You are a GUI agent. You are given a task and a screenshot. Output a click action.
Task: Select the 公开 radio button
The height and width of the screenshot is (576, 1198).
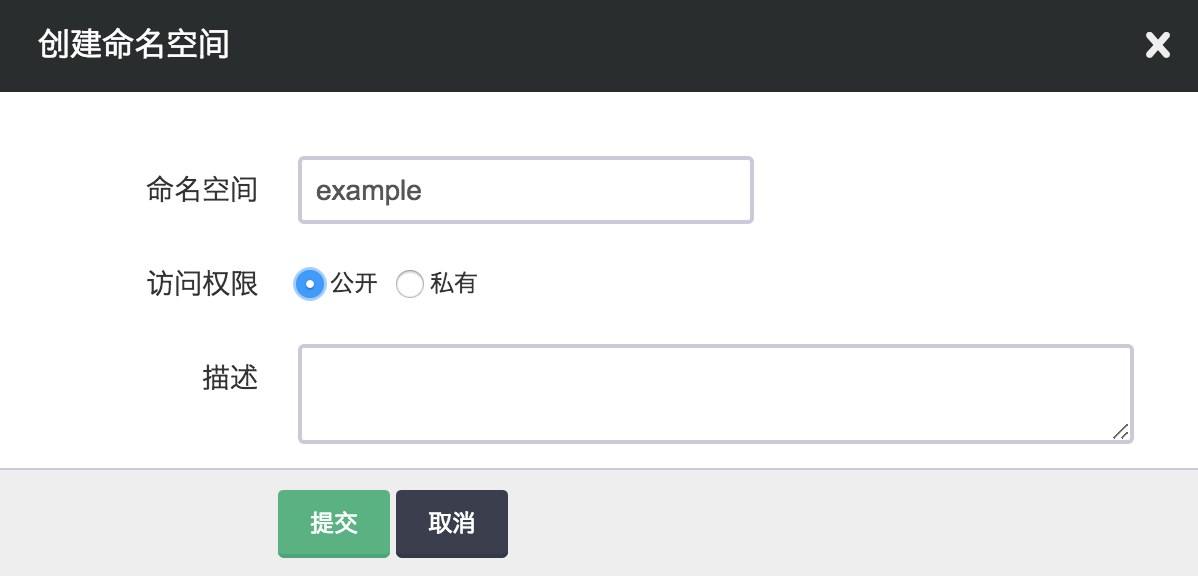tap(310, 284)
